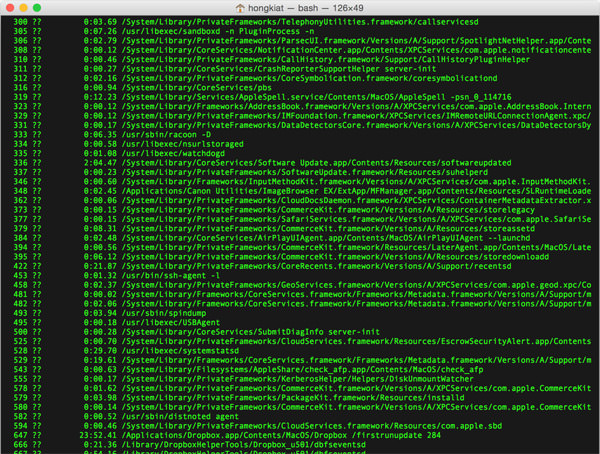600x454 pixels.
Task: Click the installd process line PID 579
Action: pyautogui.click(x=239, y=398)
